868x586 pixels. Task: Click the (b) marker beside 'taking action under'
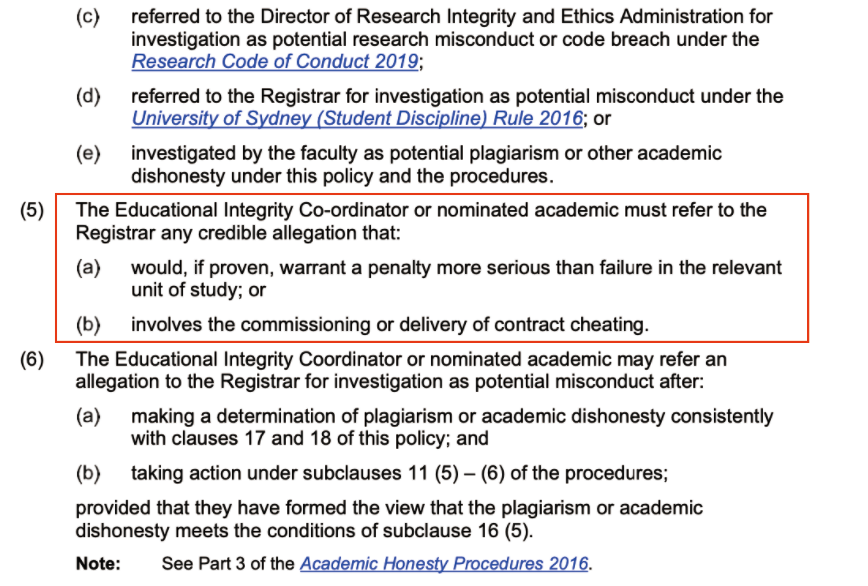coord(88,473)
